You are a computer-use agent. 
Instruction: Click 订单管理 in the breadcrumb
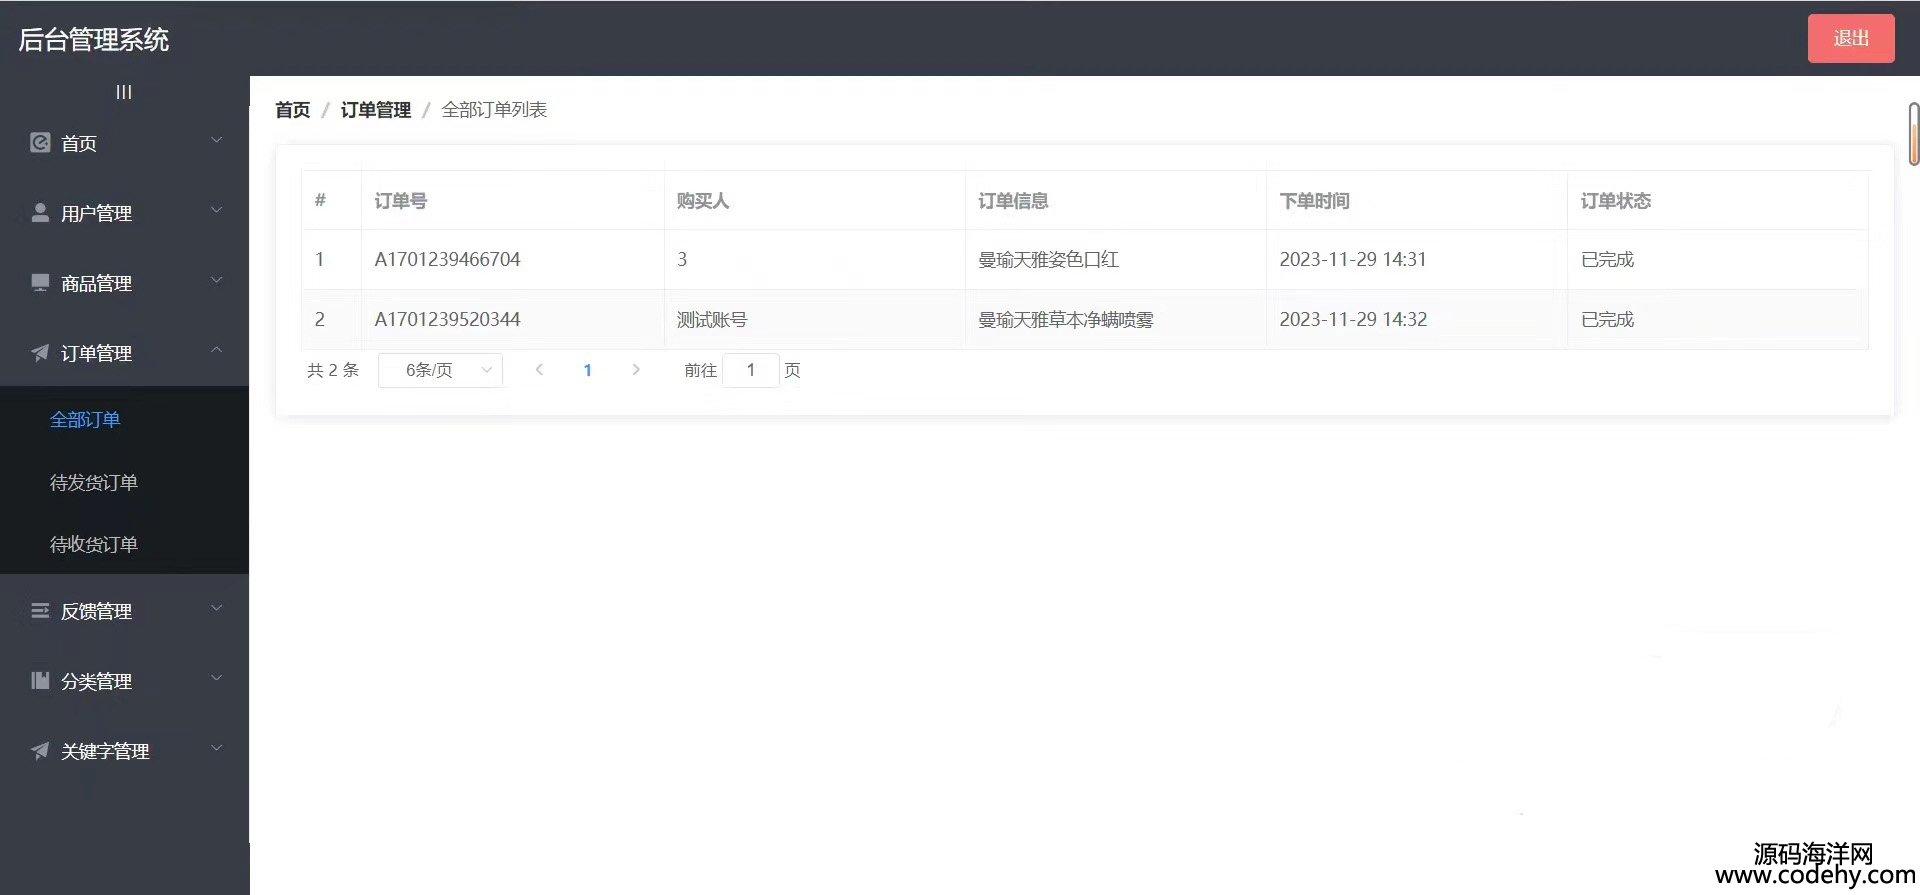pyautogui.click(x=376, y=110)
